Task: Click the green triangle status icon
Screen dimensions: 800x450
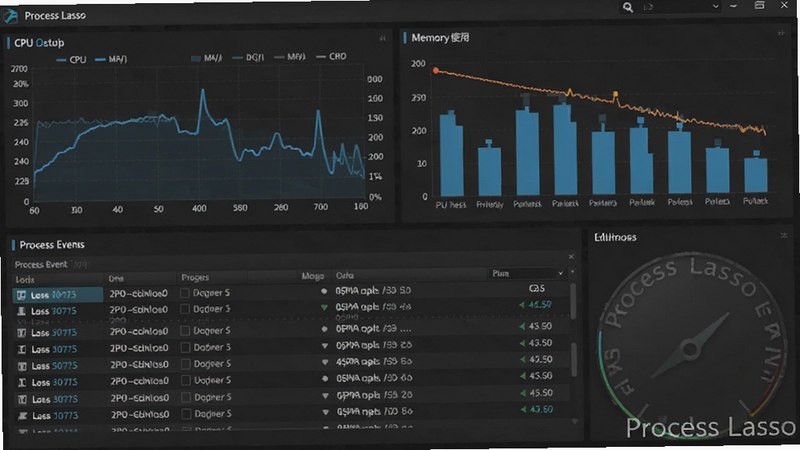Action: click(x=324, y=307)
